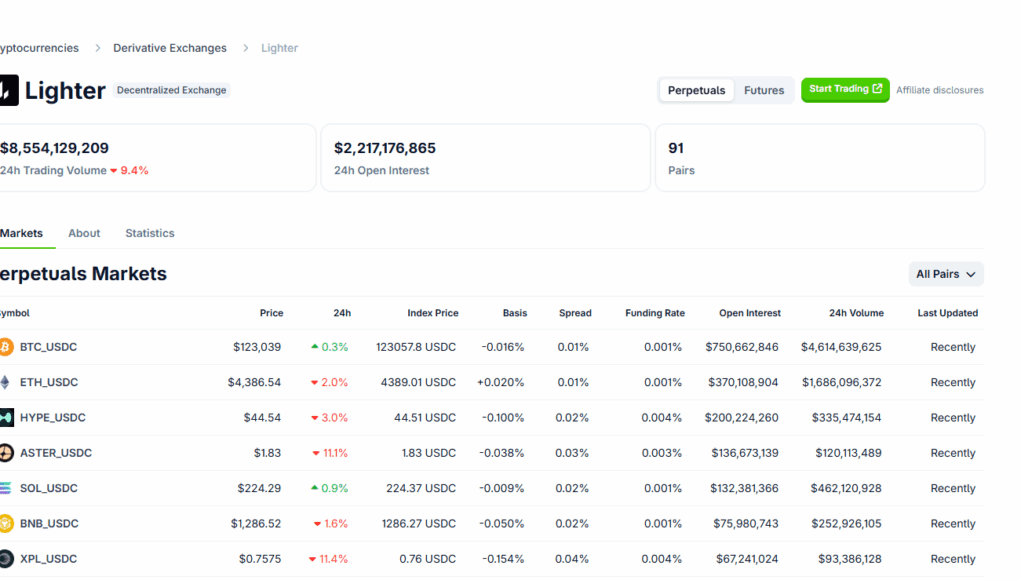The width and height of the screenshot is (1021, 580).
Task: Click the Lighter exchange logo icon
Action: pos(8,90)
